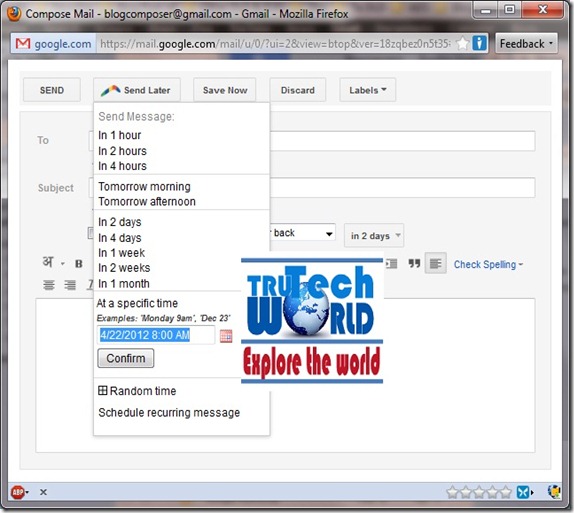
Task: Open the Feedback dropdown button
Action: (526, 44)
